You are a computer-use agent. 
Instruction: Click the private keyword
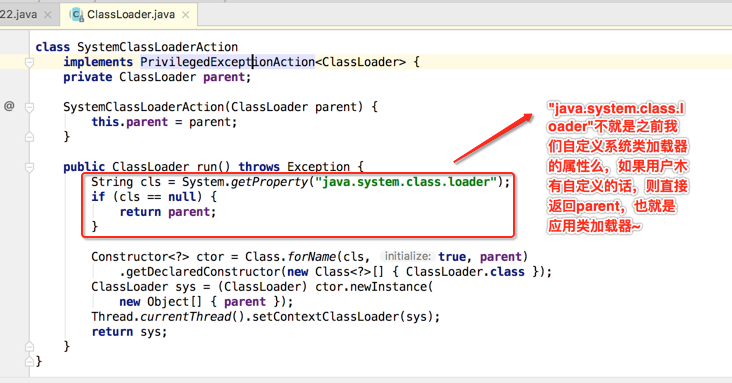point(88,77)
